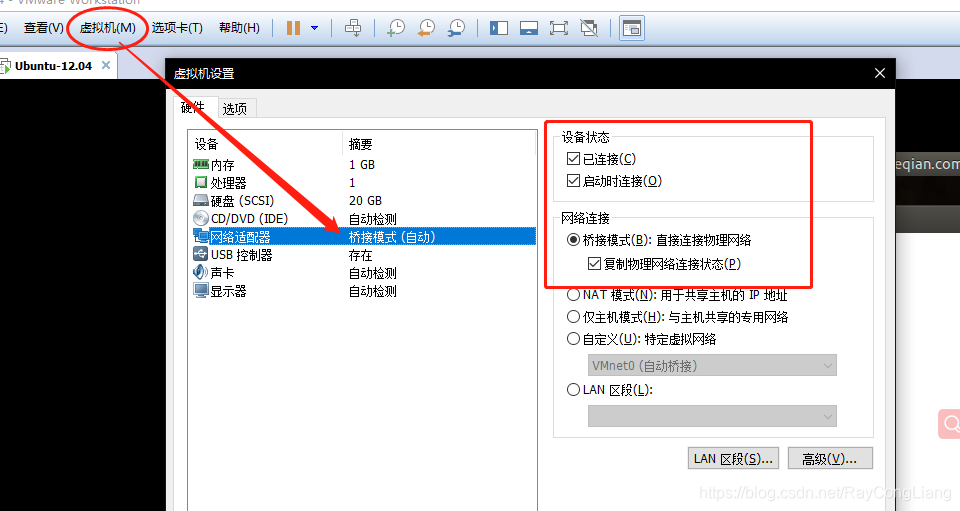Click the full screen mode icon
The height and width of the screenshot is (511, 960).
point(558,28)
